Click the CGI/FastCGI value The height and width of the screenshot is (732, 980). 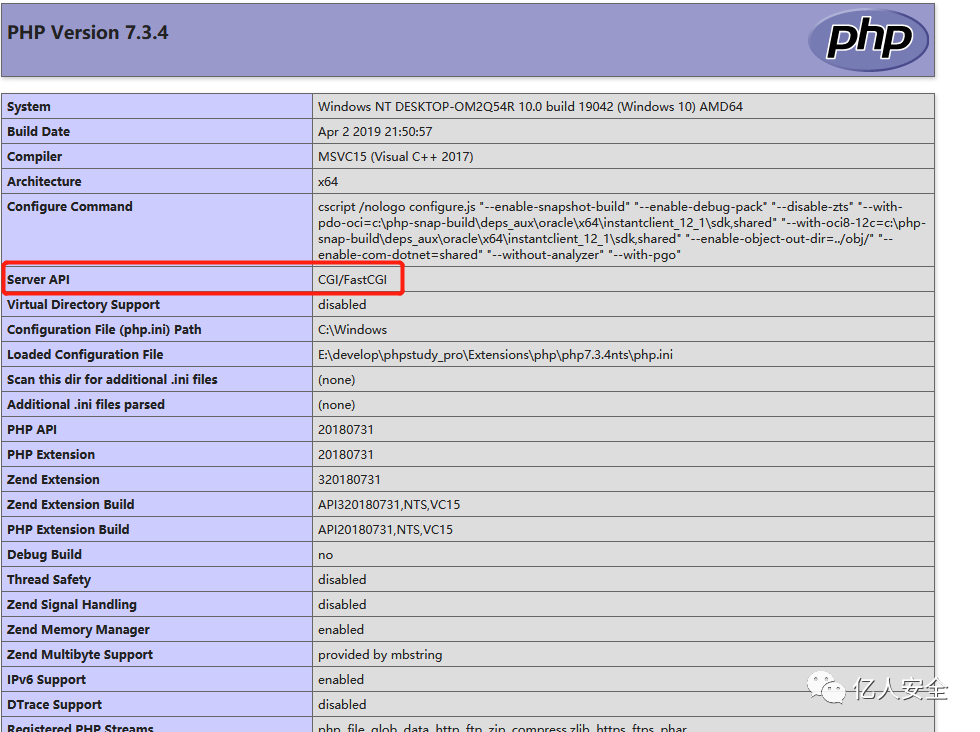(x=352, y=279)
